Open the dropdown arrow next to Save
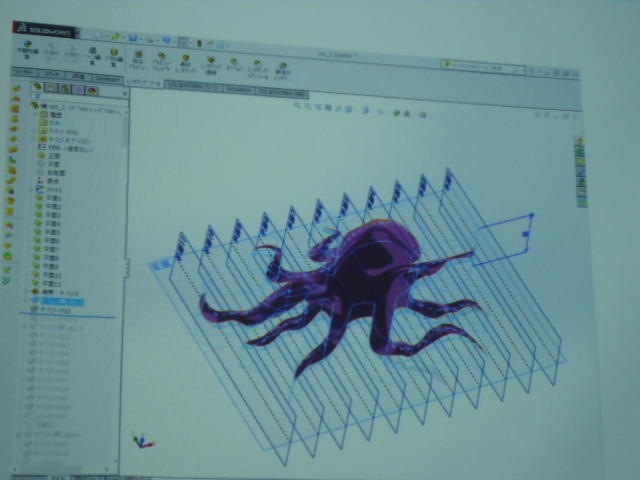This screenshot has height=480, width=640. pos(140,39)
